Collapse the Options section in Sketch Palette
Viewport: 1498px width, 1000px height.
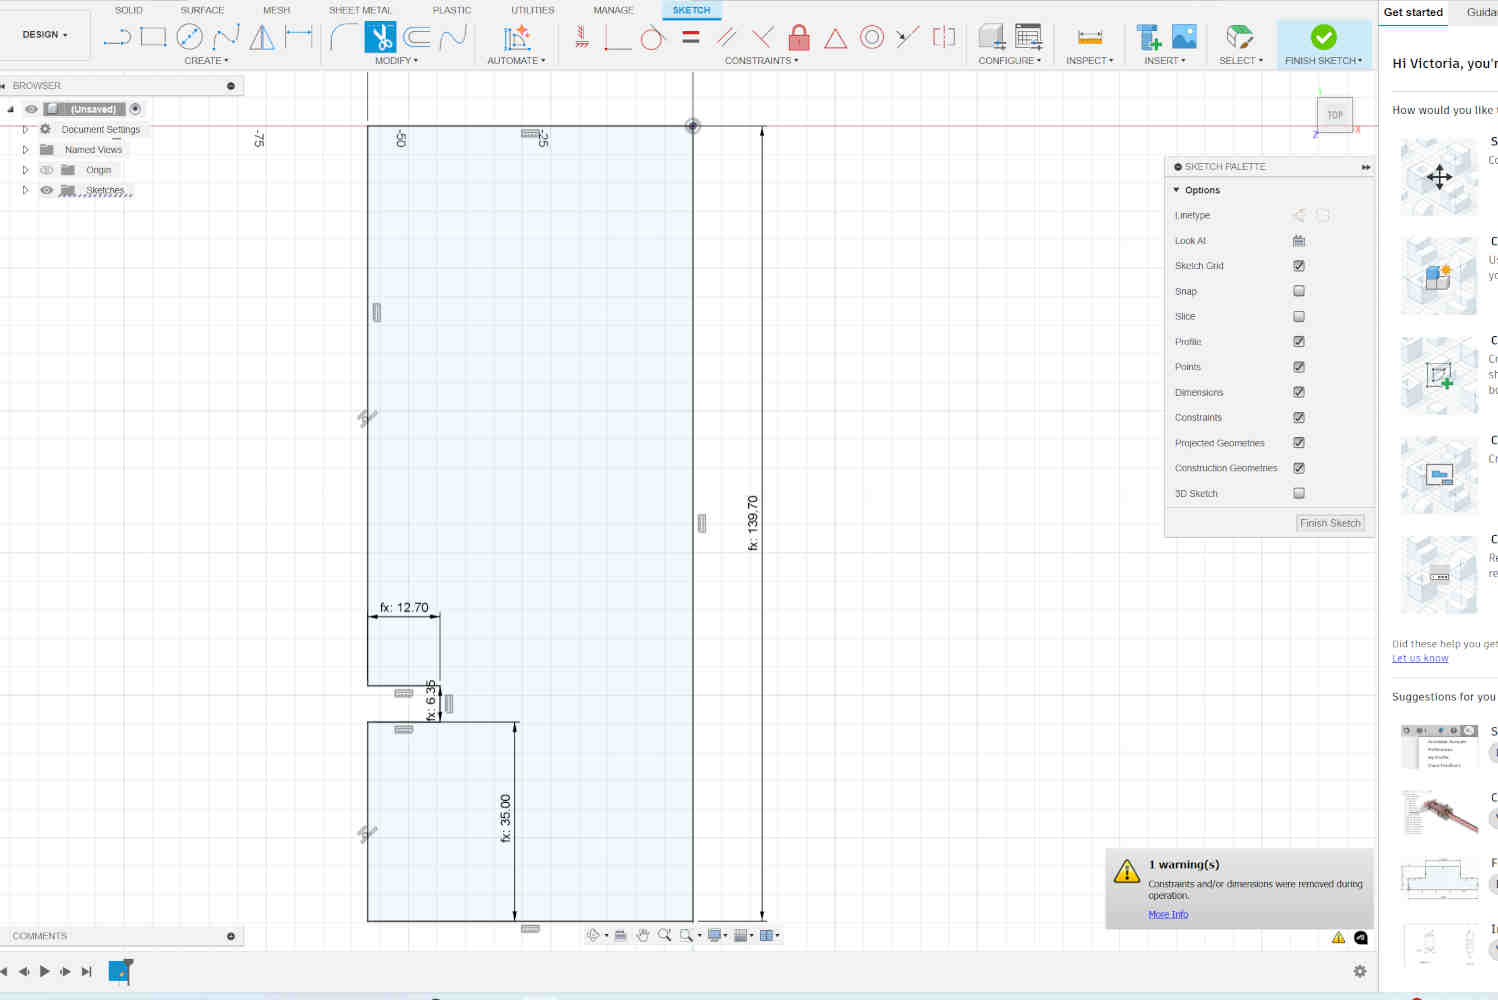1176,190
